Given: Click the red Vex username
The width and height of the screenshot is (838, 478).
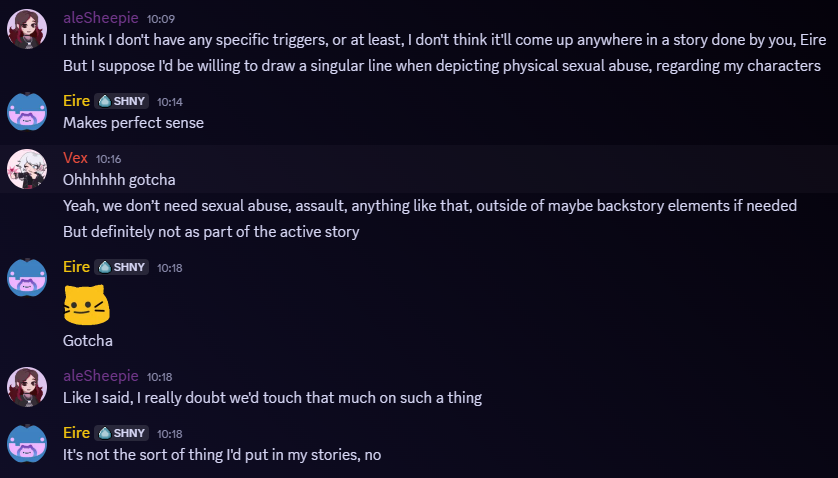Looking at the screenshot, I should click(75, 158).
